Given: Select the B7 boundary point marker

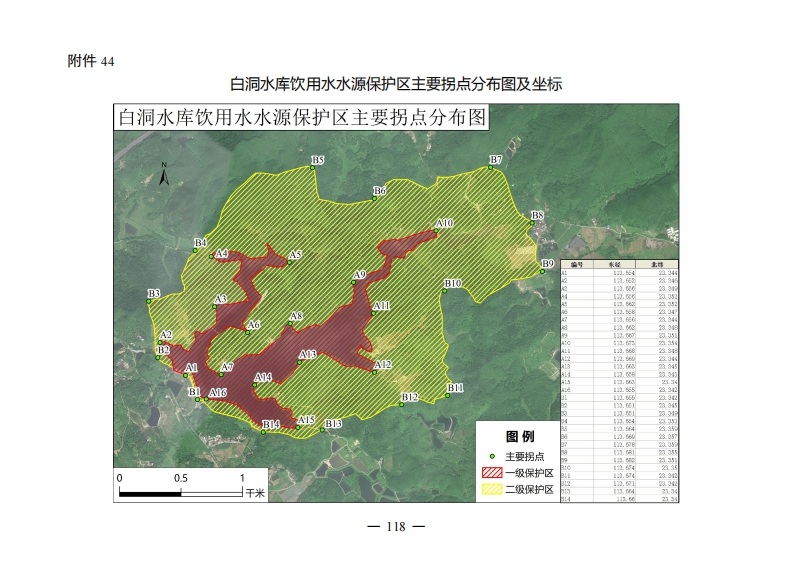Looking at the screenshot, I should click(x=491, y=168).
